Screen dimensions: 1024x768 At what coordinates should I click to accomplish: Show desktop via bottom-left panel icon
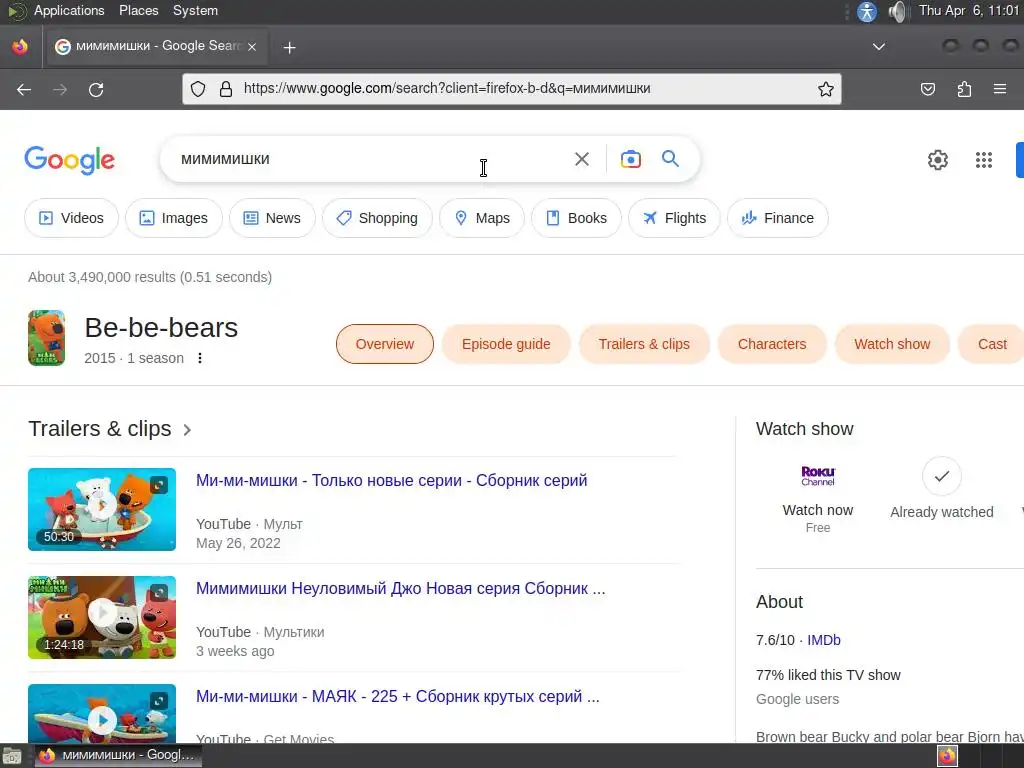(12, 756)
